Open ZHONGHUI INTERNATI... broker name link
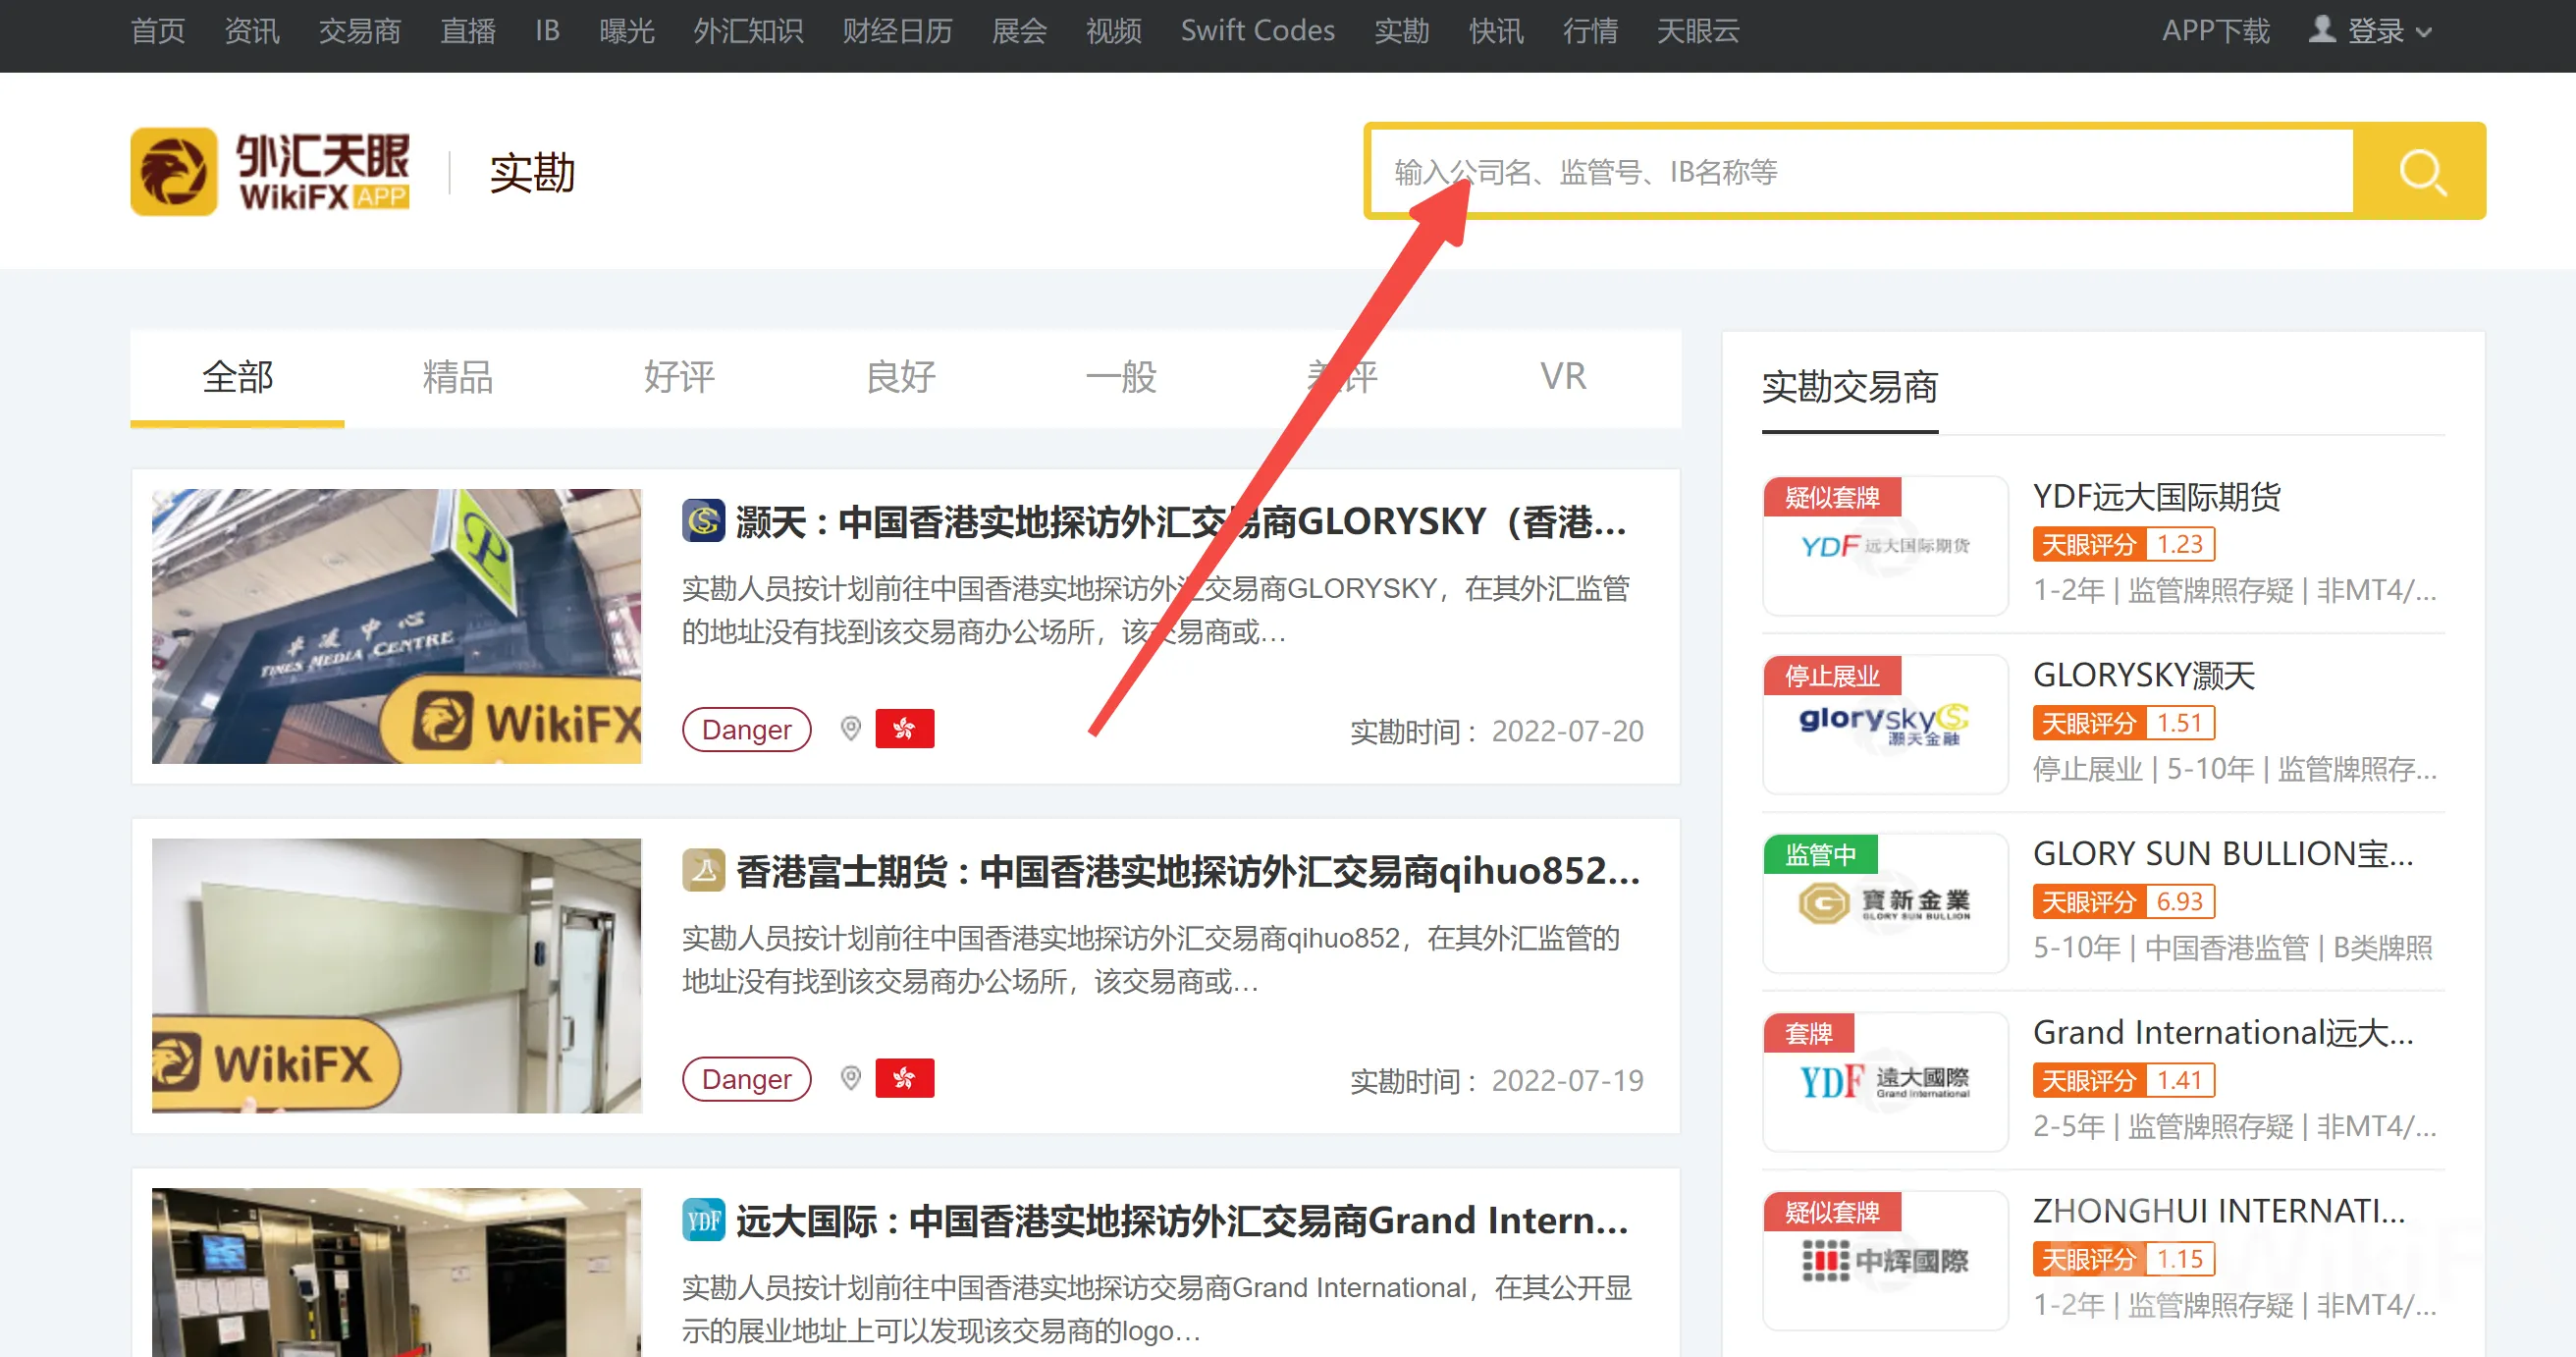 click(2219, 1211)
